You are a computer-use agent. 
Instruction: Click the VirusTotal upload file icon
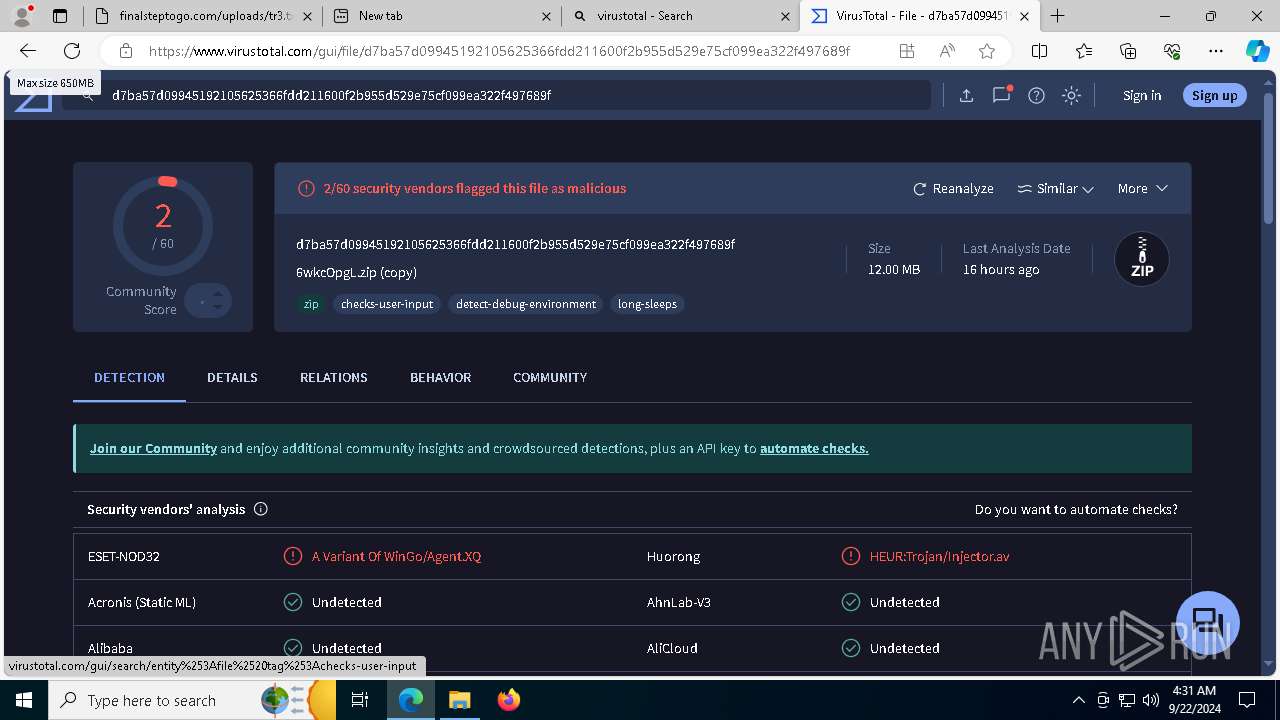coord(966,95)
